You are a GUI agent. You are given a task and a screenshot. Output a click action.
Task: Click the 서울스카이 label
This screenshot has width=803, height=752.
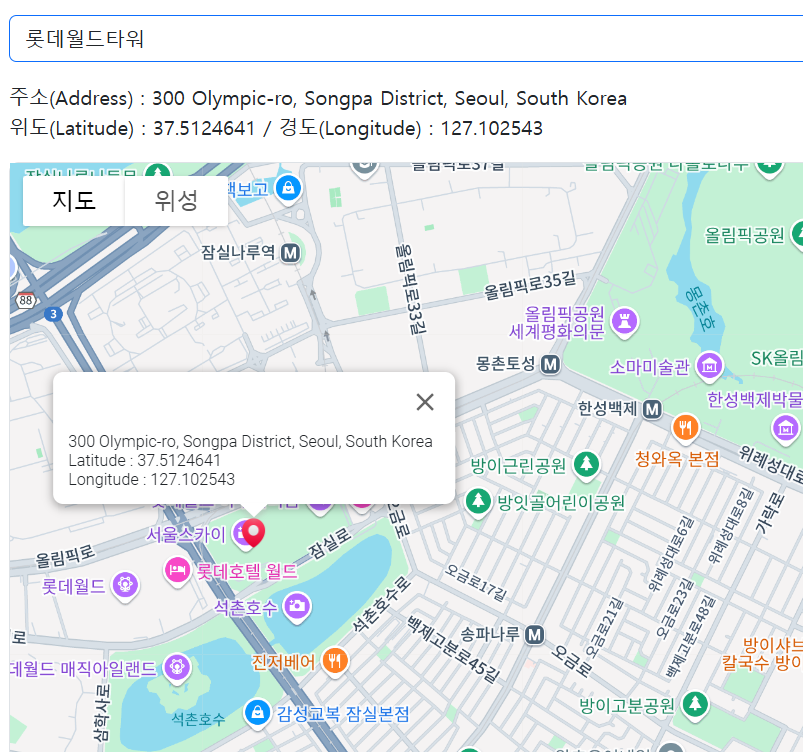pos(186,535)
